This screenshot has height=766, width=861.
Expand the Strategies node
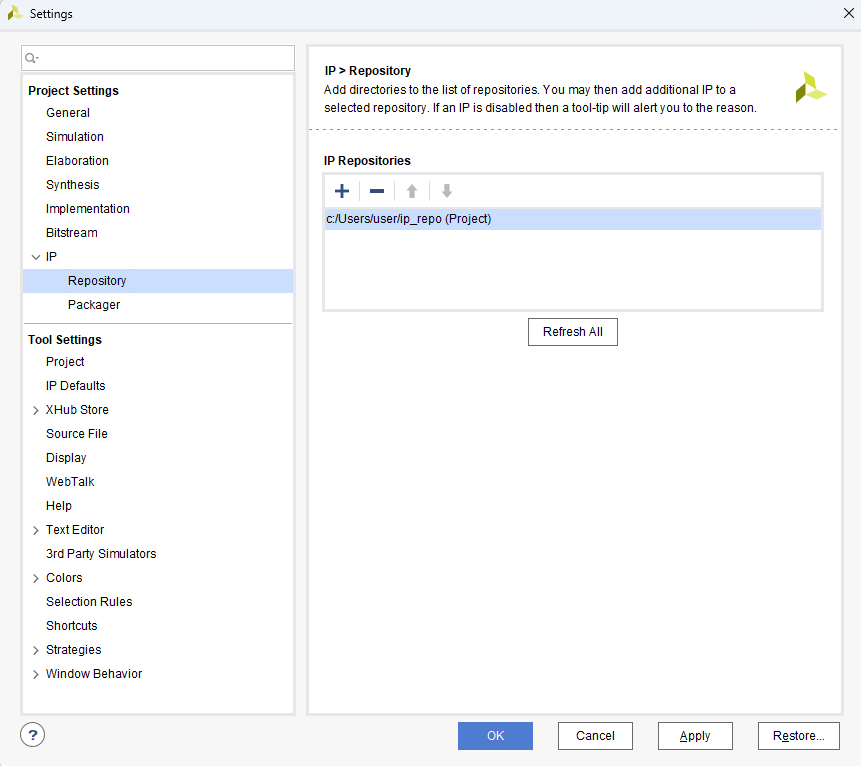tap(36, 650)
